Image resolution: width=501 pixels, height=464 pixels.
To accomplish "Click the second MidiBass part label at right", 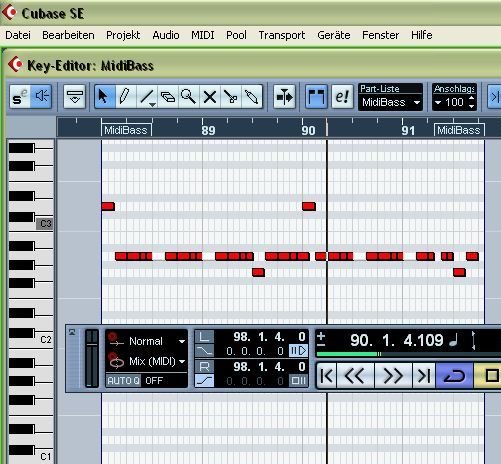I will pos(459,130).
